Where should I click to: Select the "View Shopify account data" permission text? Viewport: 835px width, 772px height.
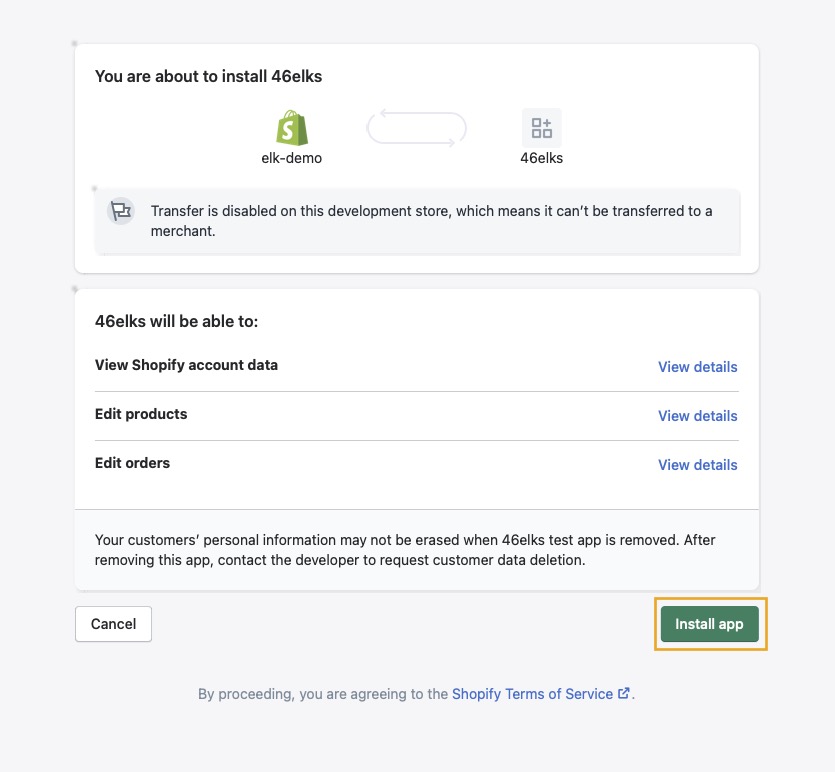coord(186,365)
